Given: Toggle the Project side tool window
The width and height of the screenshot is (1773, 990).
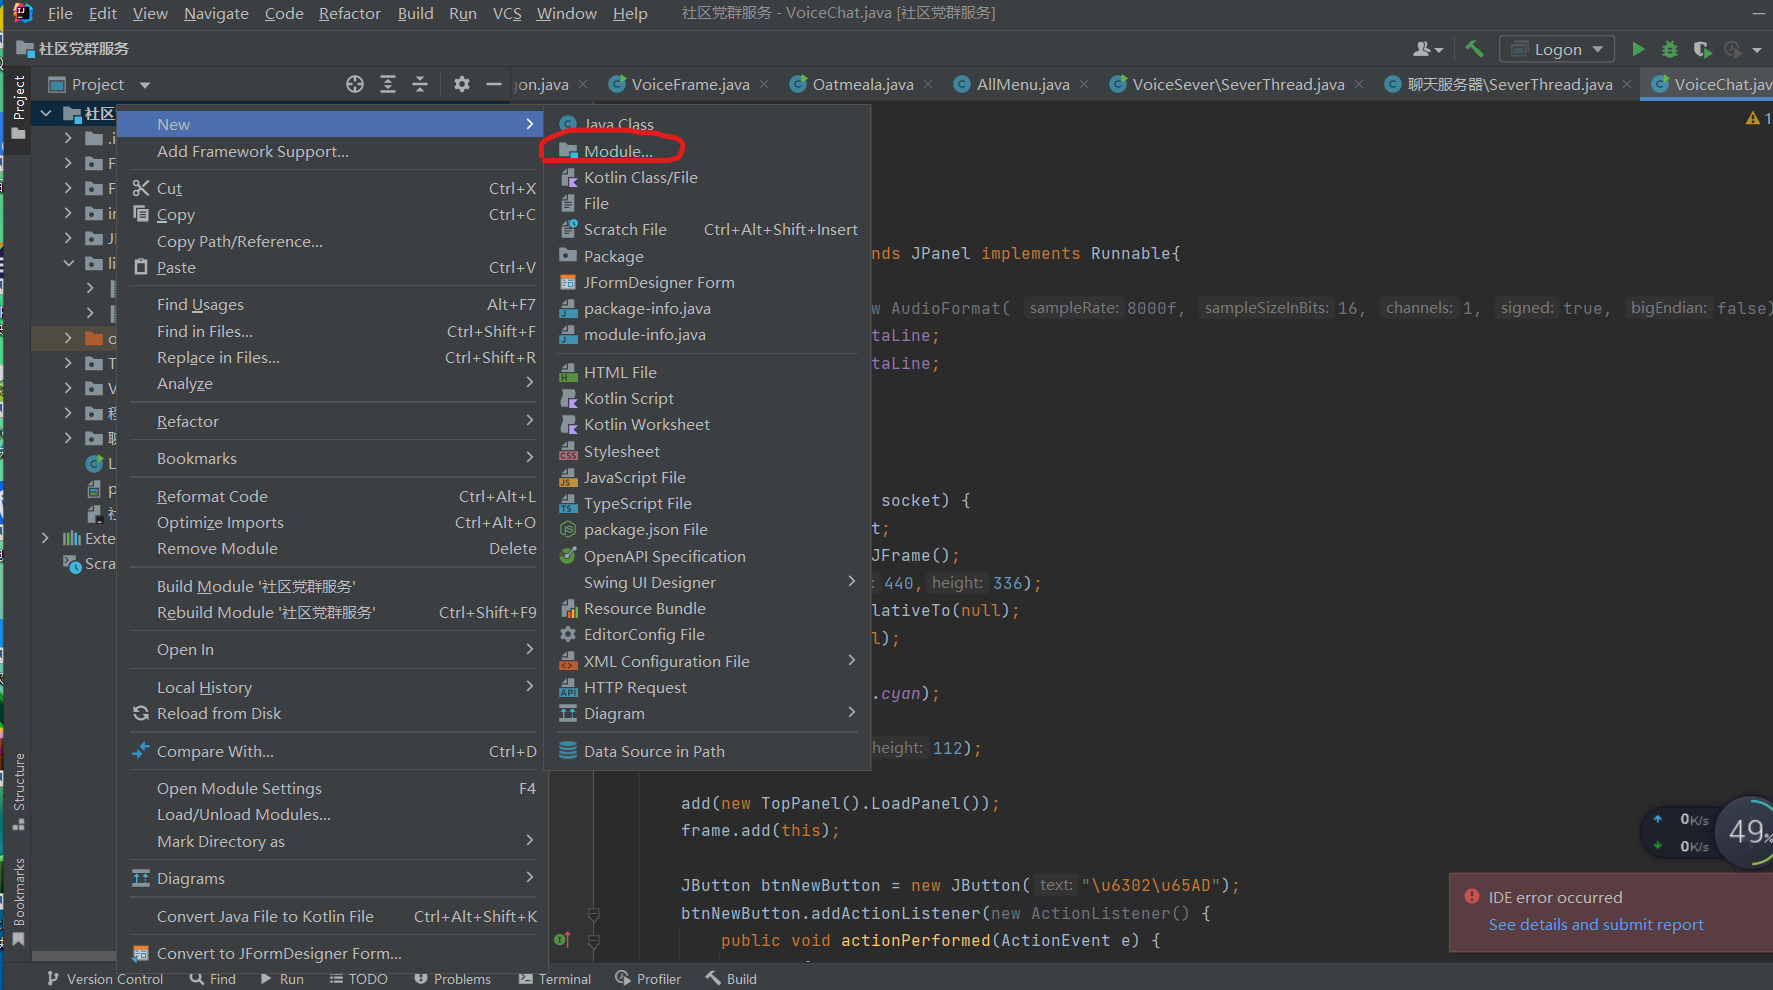Looking at the screenshot, I should 18,107.
